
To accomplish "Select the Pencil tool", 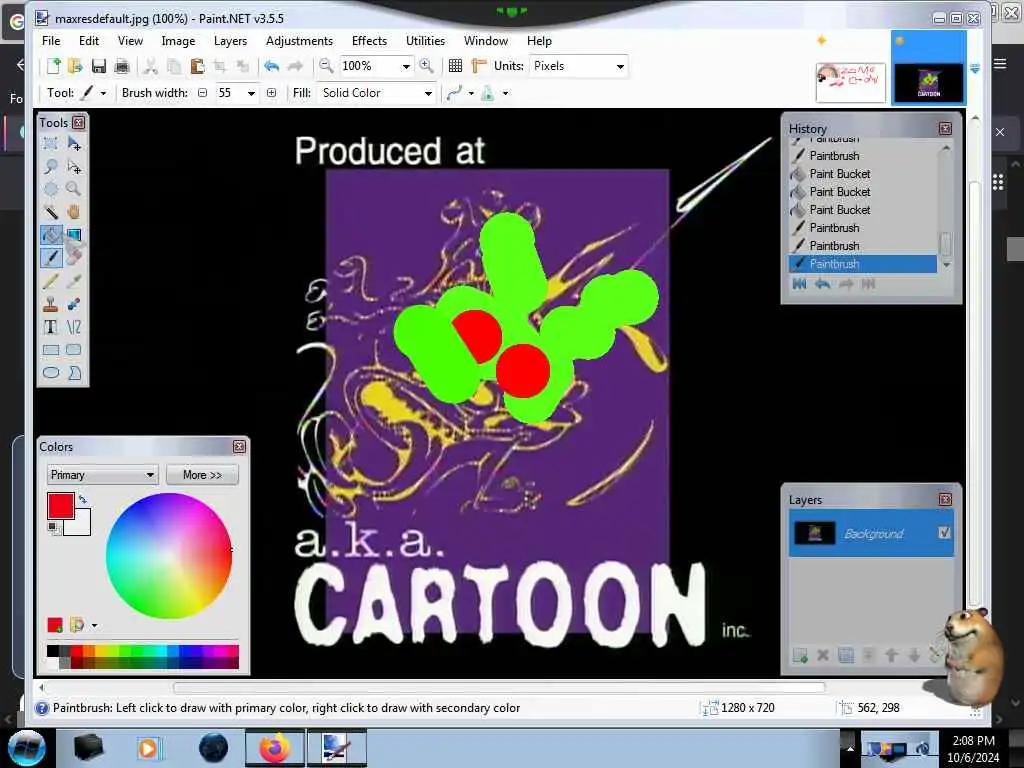I will (x=50, y=281).
